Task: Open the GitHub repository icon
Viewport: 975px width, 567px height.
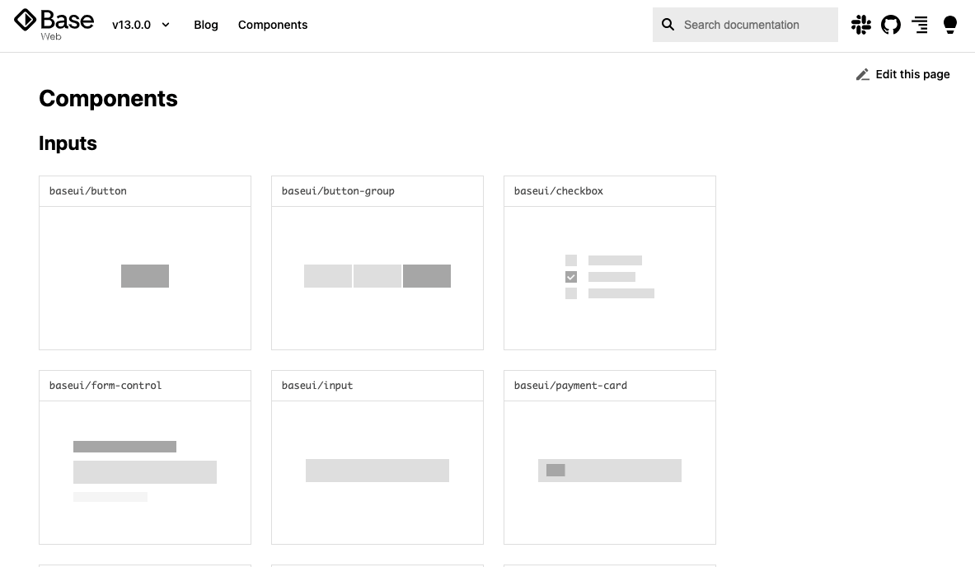Action: click(x=890, y=25)
